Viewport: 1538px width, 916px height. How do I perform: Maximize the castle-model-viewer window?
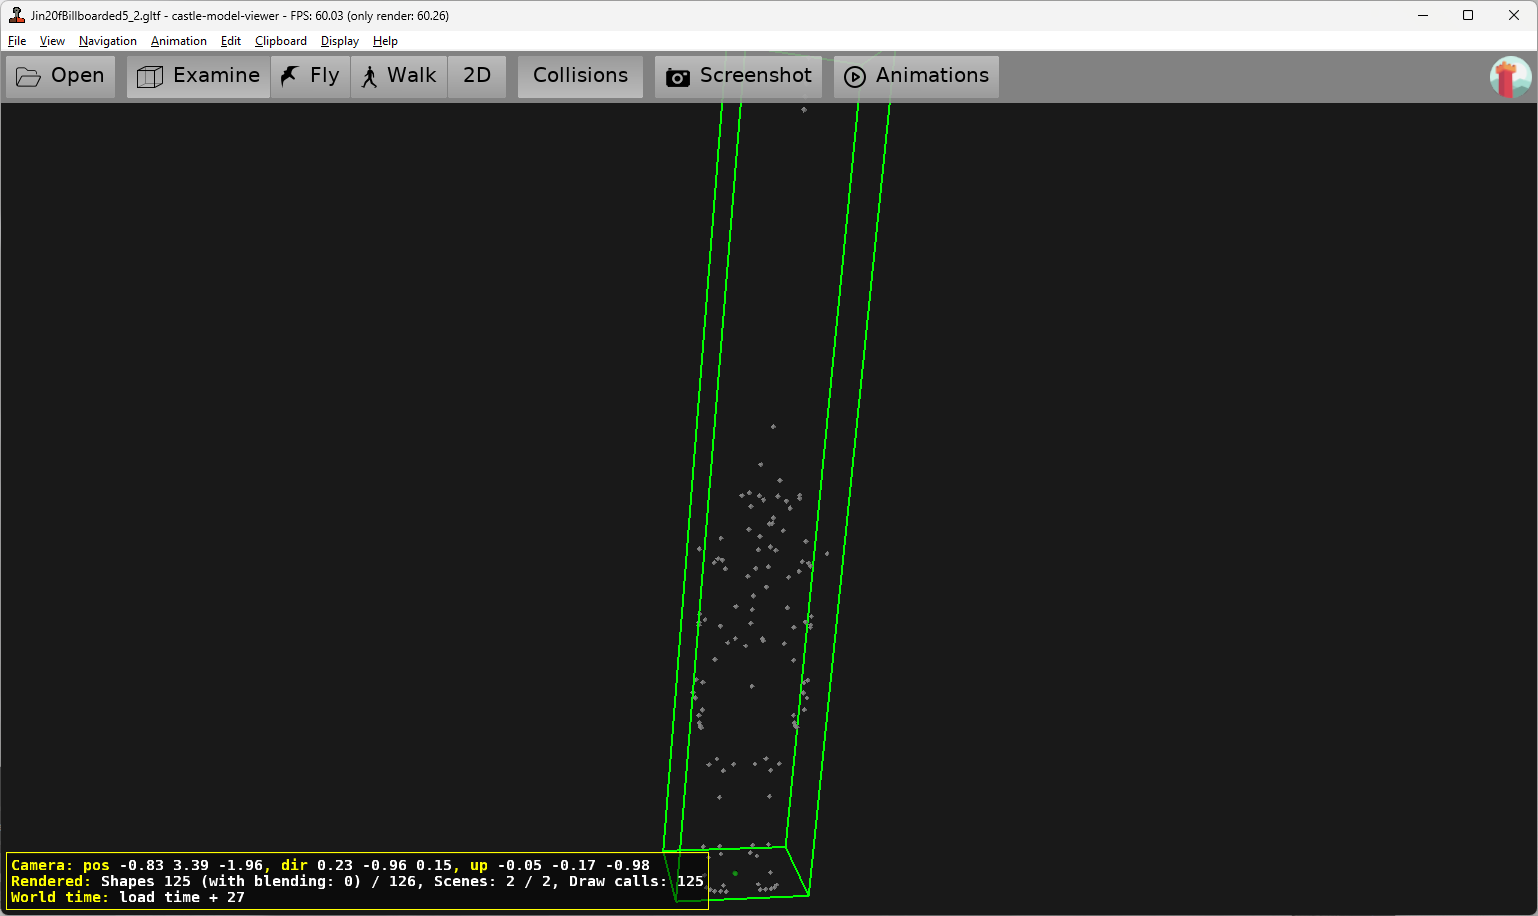[x=1467, y=15]
